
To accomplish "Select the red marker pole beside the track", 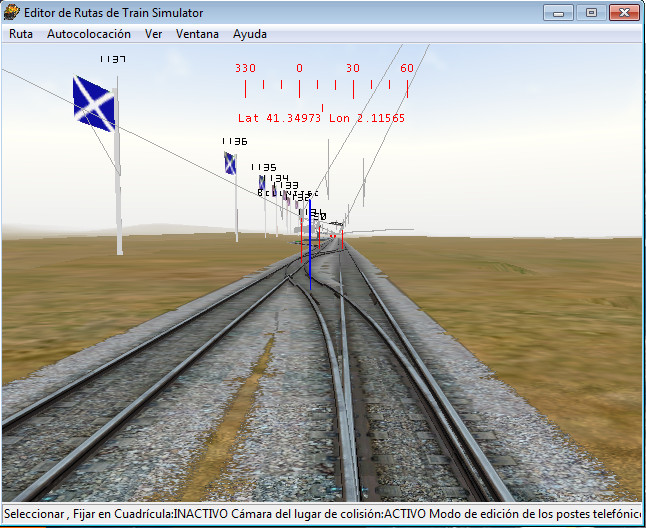I will 342,239.
